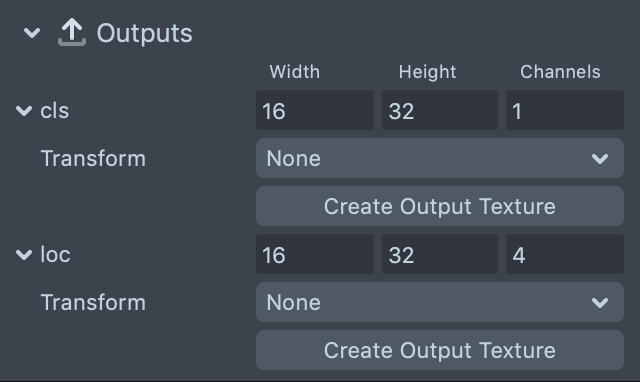Click the Outputs upload icon
Image resolution: width=640 pixels, height=382 pixels.
[x=72, y=33]
